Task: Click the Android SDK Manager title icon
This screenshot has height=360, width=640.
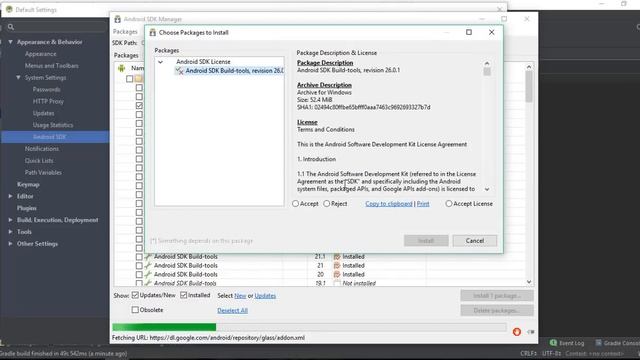Action: [118, 19]
